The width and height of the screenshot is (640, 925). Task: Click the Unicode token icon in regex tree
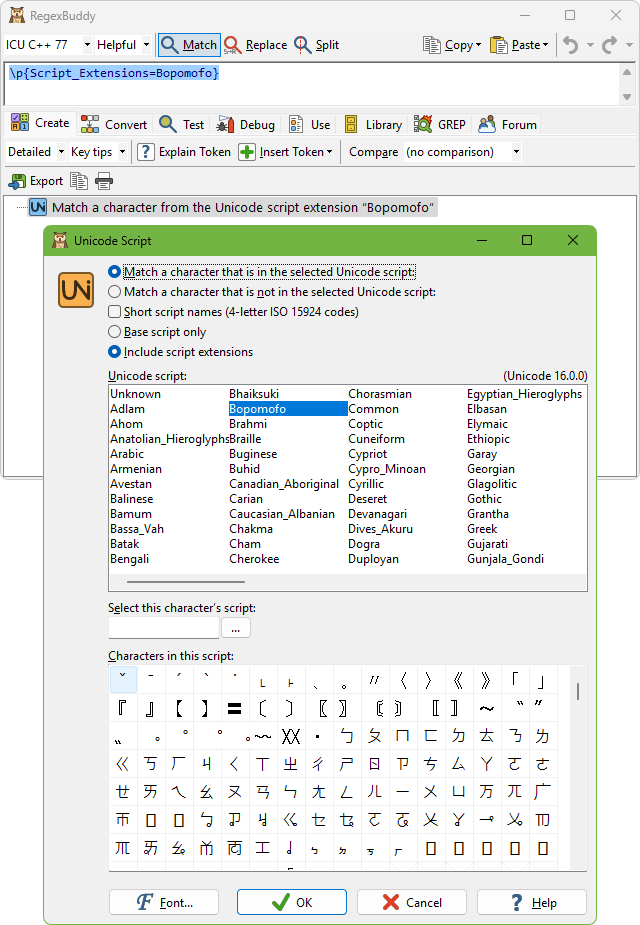38,207
